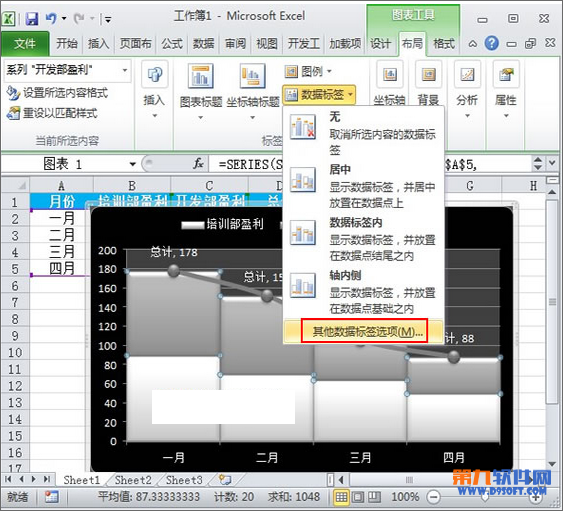Select column G header
563x511 pixels.
pos(470,185)
